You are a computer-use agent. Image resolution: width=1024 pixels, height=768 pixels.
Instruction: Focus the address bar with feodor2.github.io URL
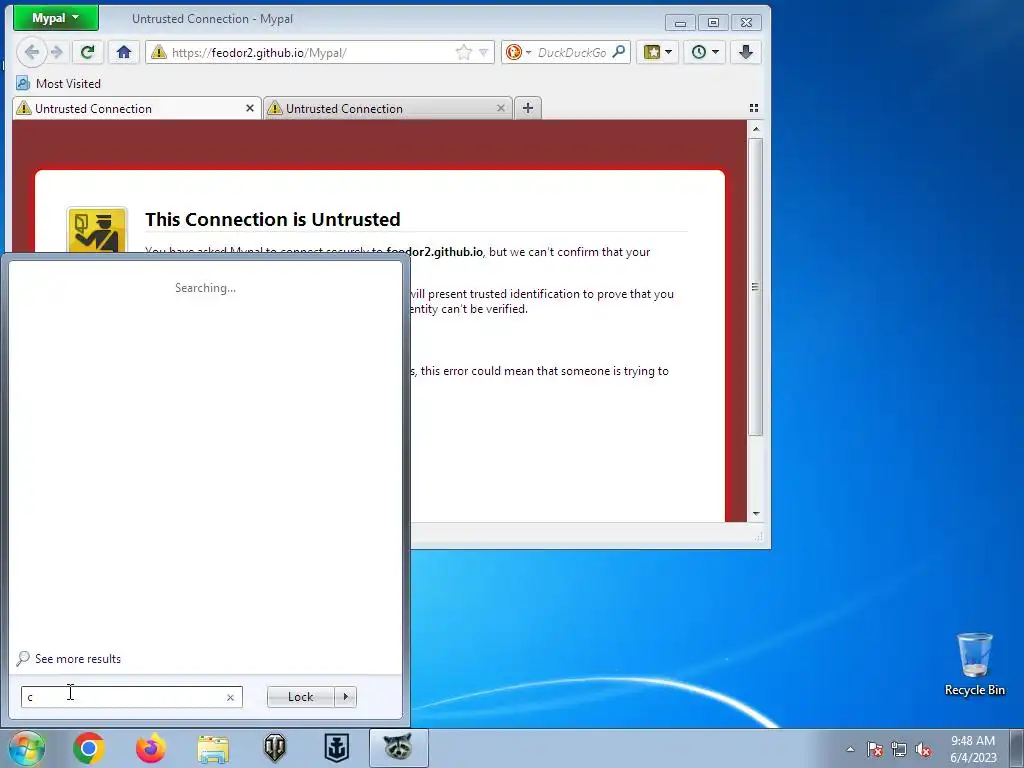(311, 52)
